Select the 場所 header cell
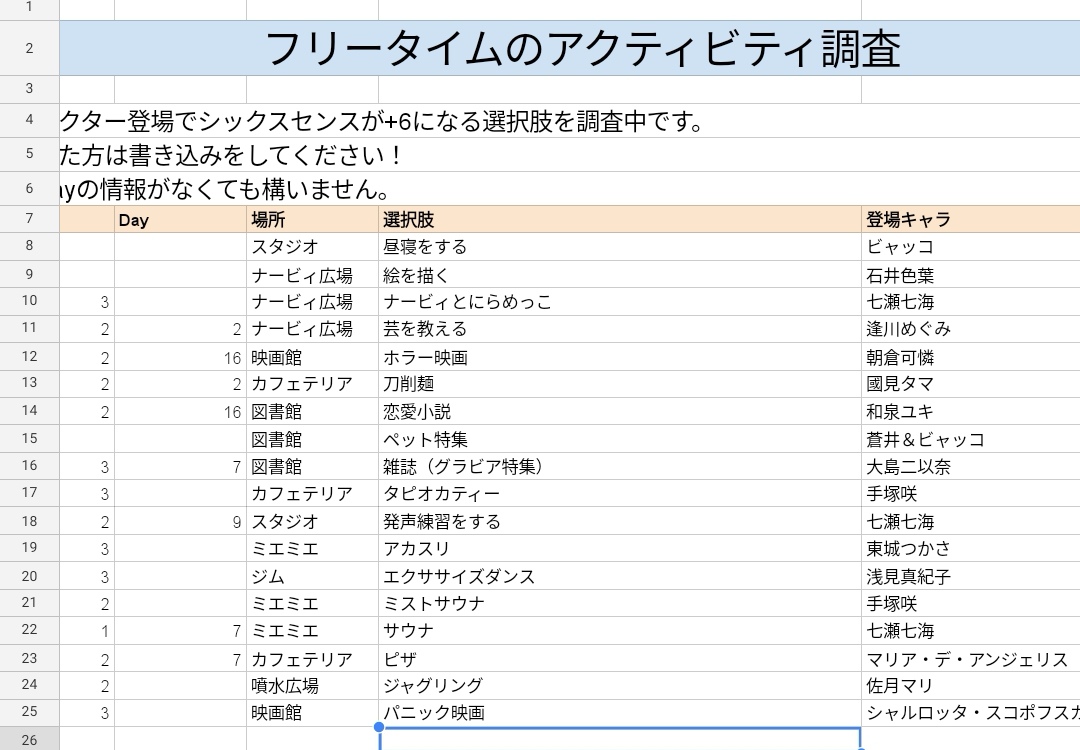The width and height of the screenshot is (1080, 750). coord(312,220)
